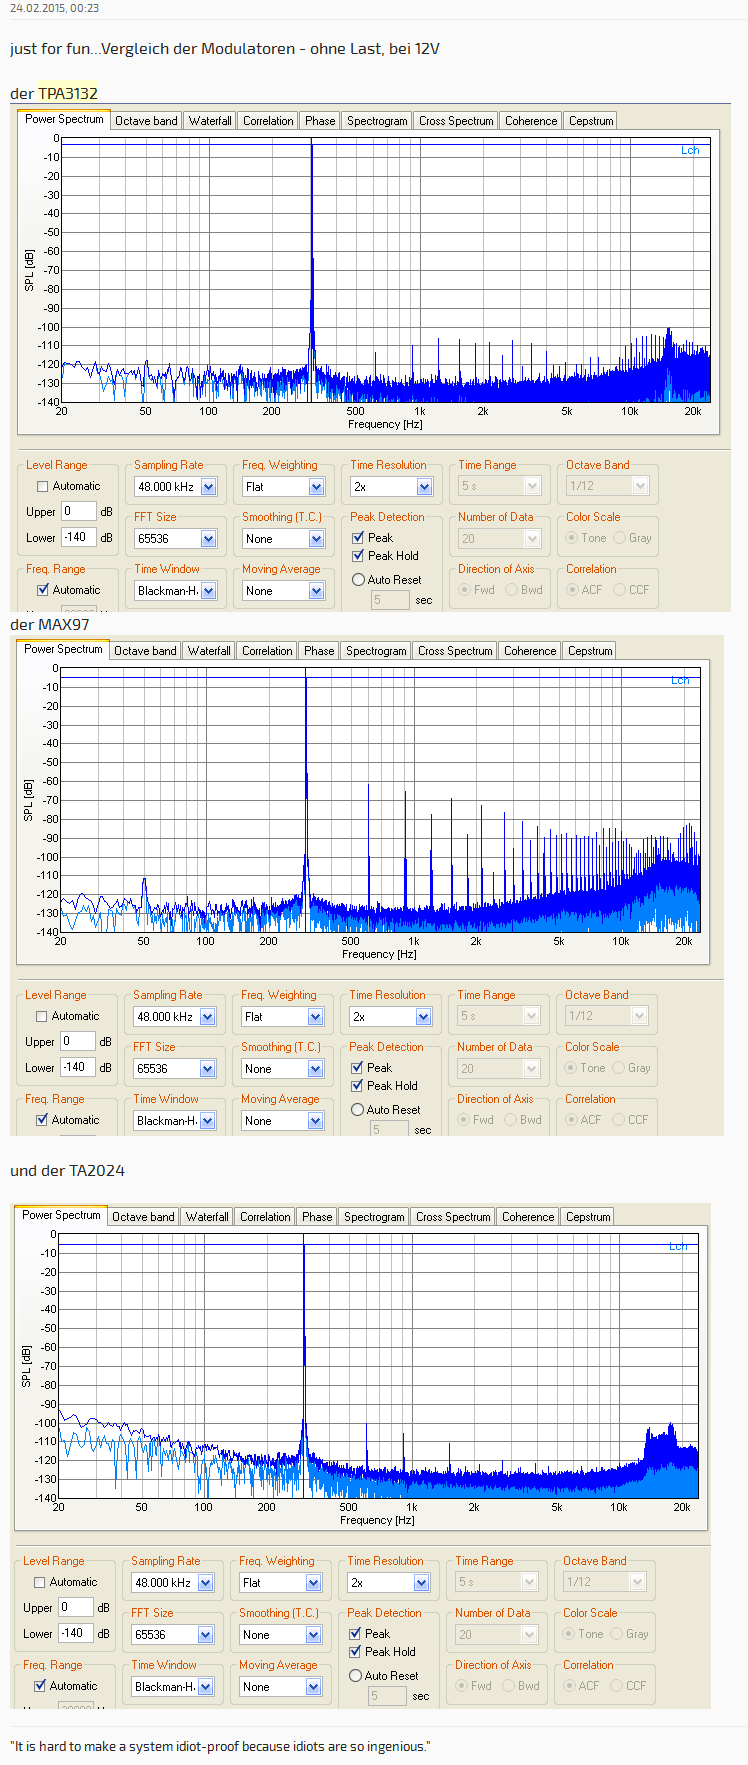Click the 'der MAX97' heading text
The height and width of the screenshot is (1765, 748).
point(49,624)
